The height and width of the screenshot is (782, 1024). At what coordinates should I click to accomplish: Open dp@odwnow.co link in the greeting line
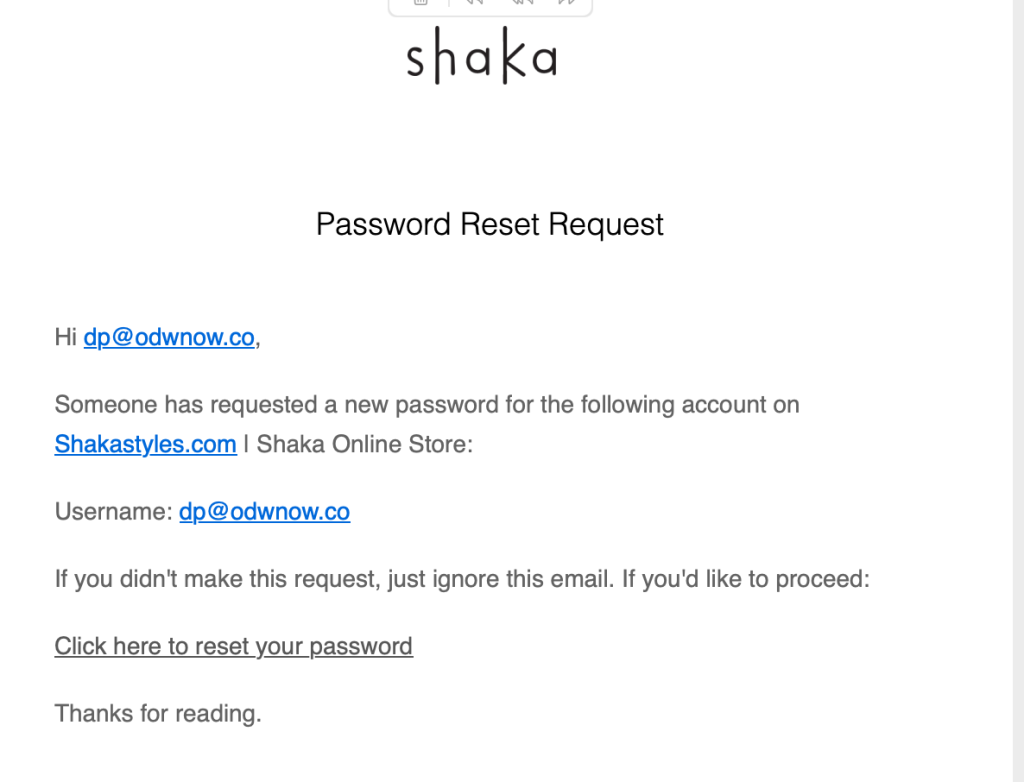click(169, 338)
